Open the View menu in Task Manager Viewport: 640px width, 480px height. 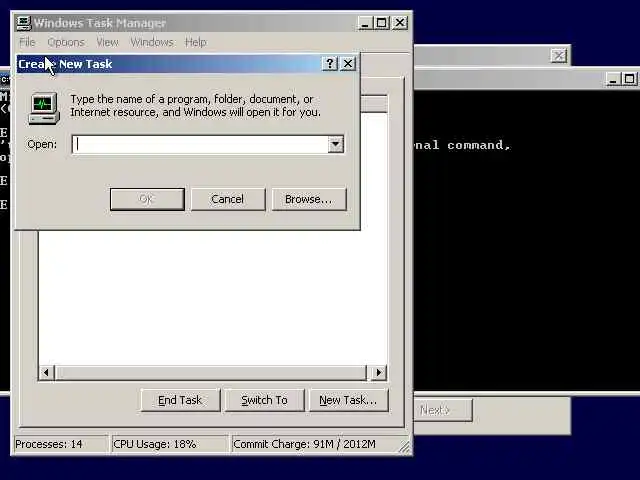[x=107, y=42]
